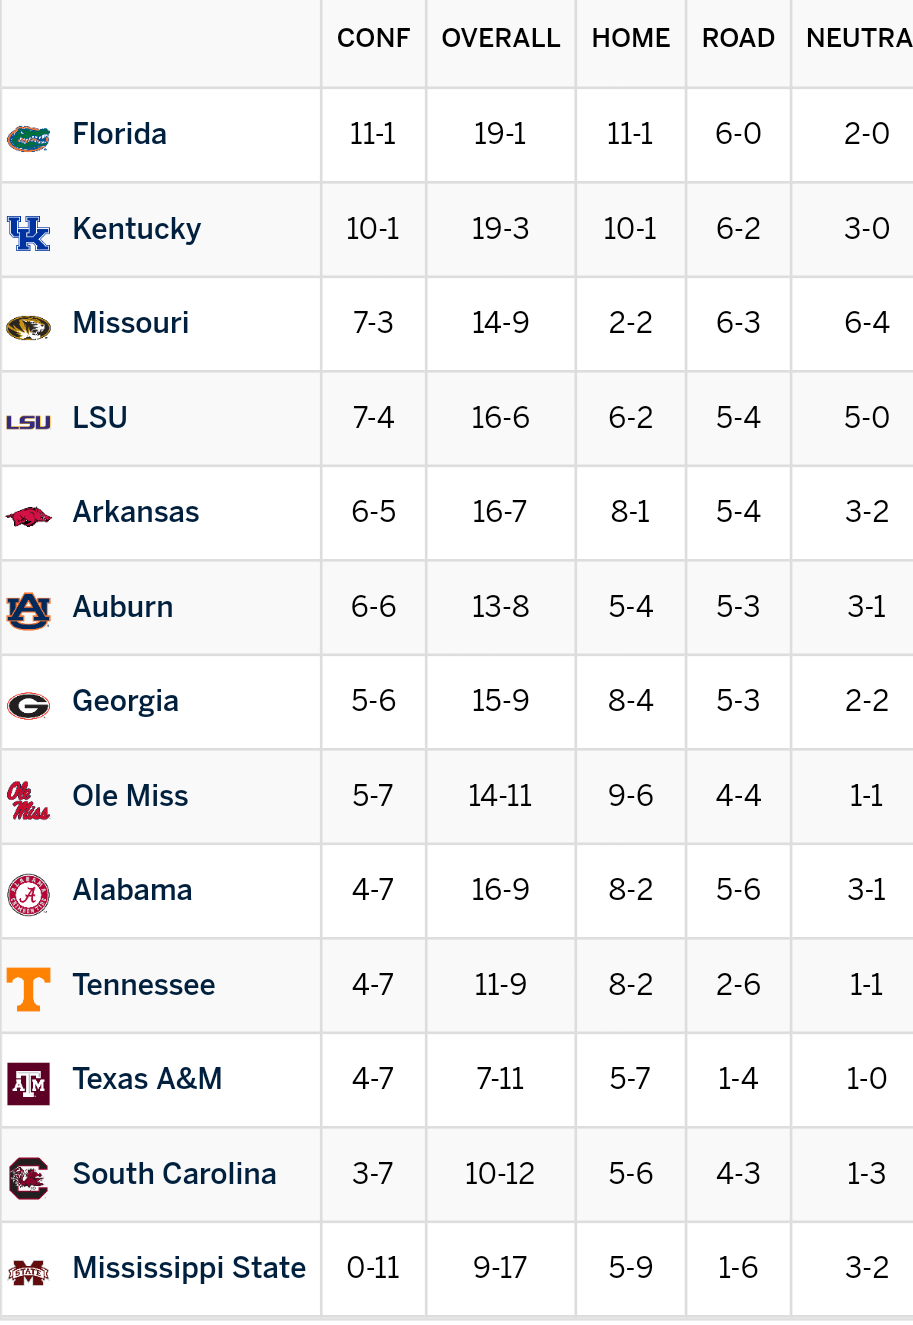Click the Kentucky UK logo icon
The image size is (913, 1325).
pos(28,231)
